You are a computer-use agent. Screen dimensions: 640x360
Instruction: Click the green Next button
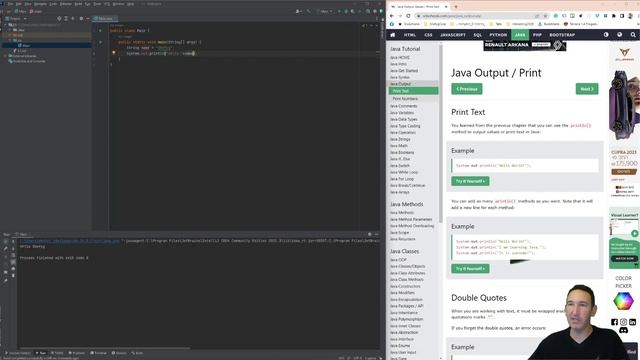coord(587,89)
